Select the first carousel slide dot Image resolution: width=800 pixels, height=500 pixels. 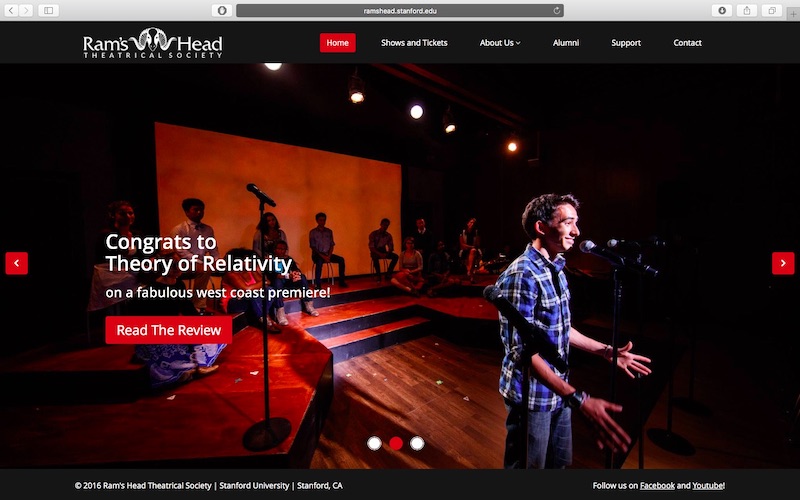point(374,443)
